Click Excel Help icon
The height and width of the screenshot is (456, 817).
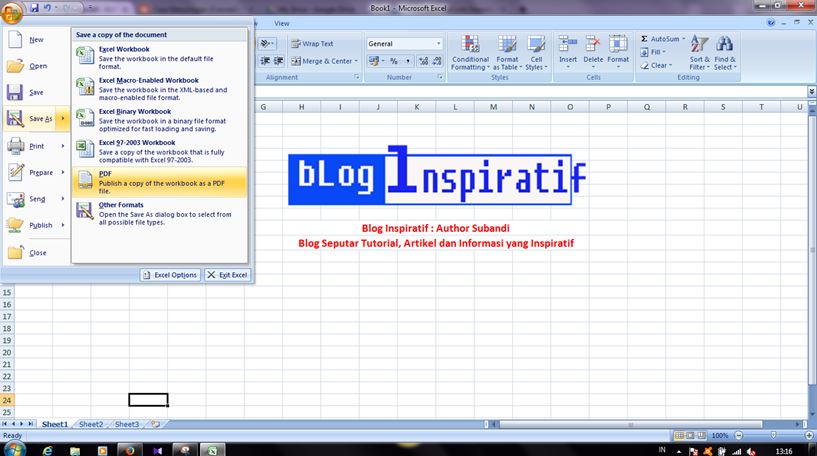(x=771, y=23)
